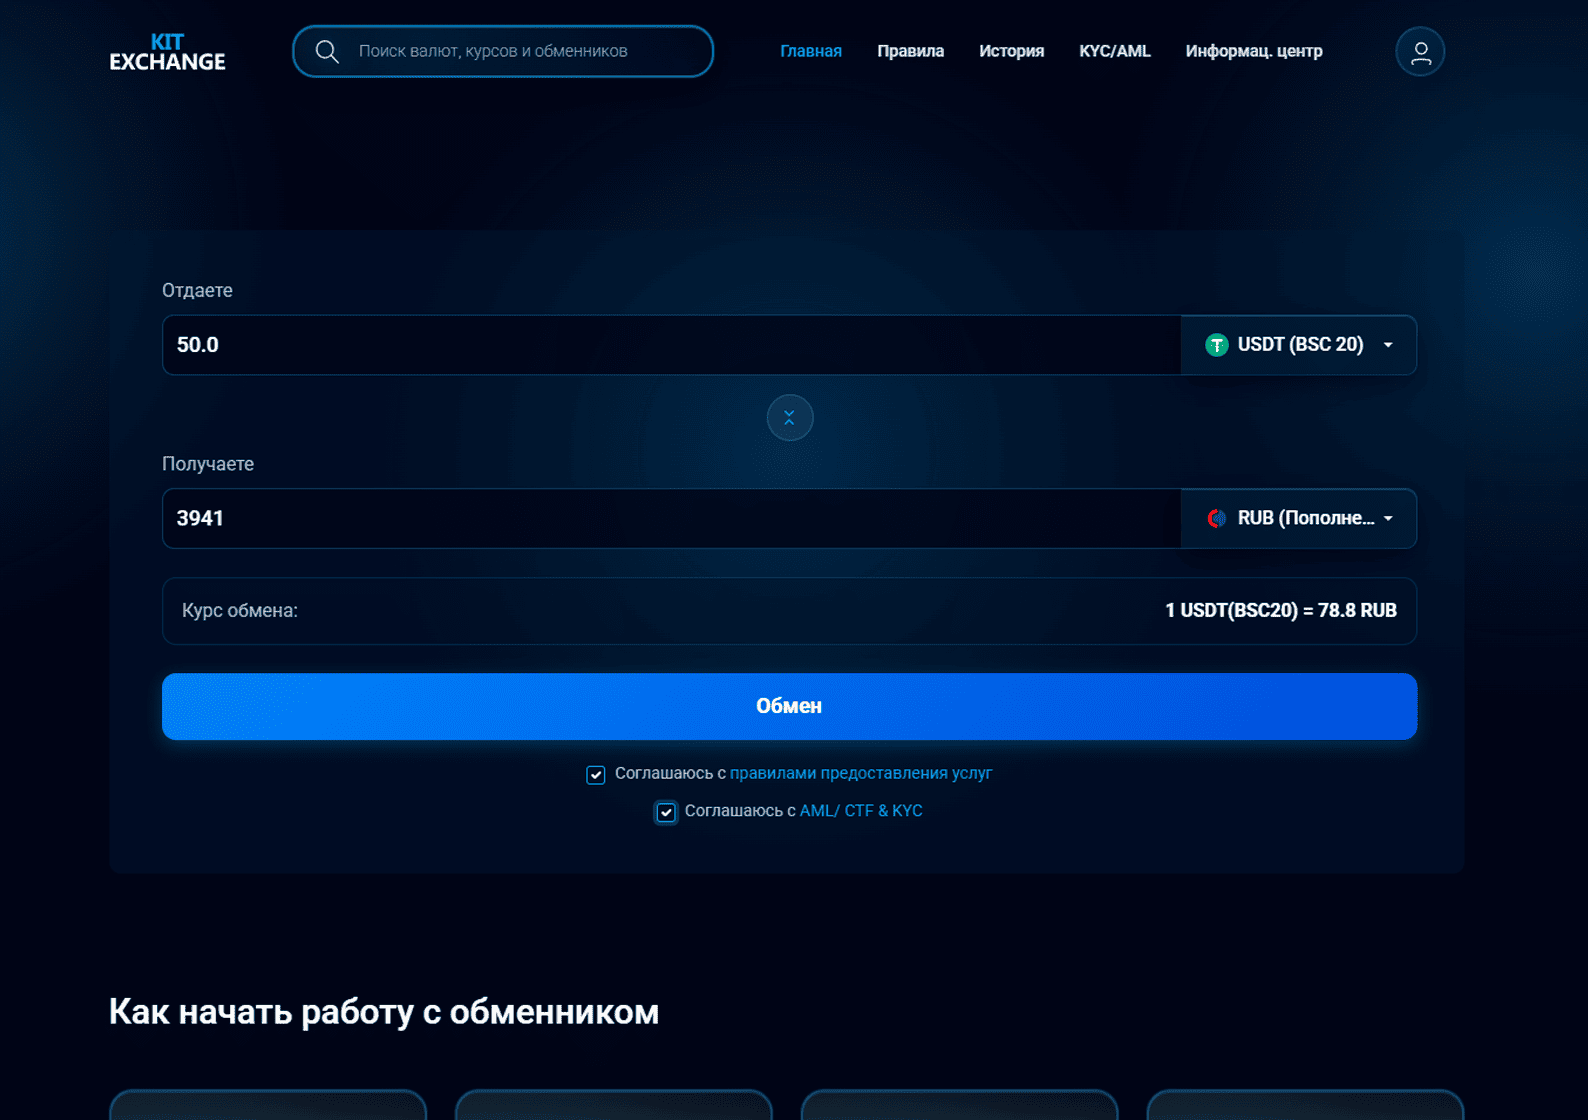
Task: Open the История menu item
Action: coord(1011,51)
